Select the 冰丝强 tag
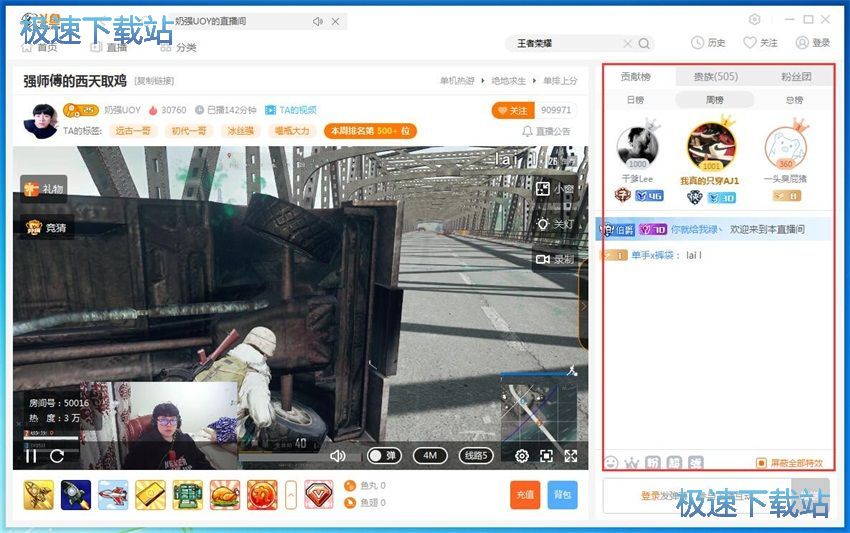Screen dimensions: 850x533 tap(241, 131)
